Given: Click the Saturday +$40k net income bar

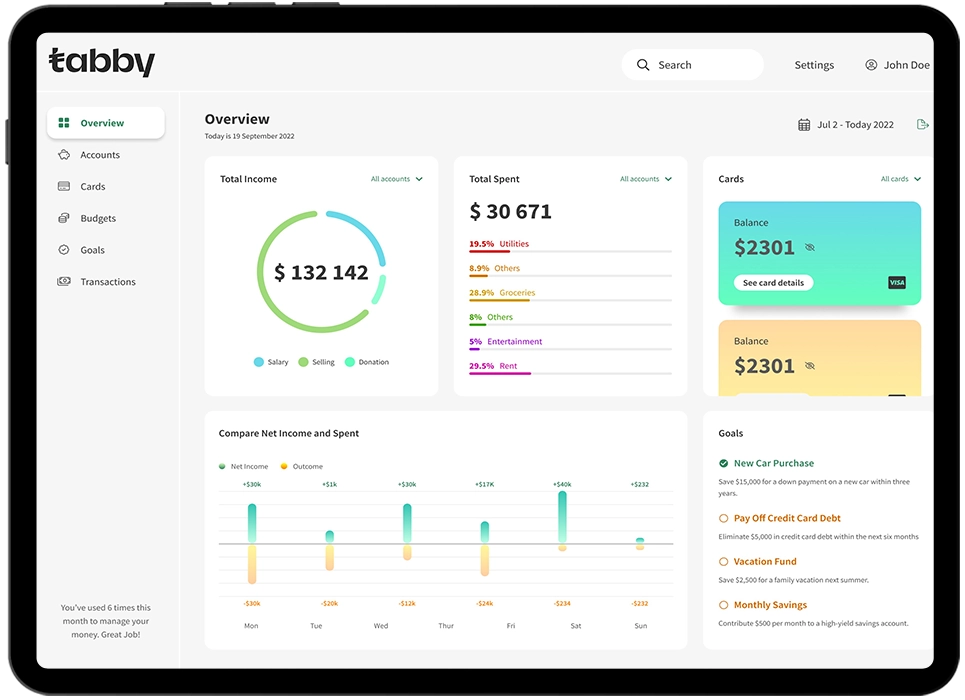Looking at the screenshot, I should 563,517.
